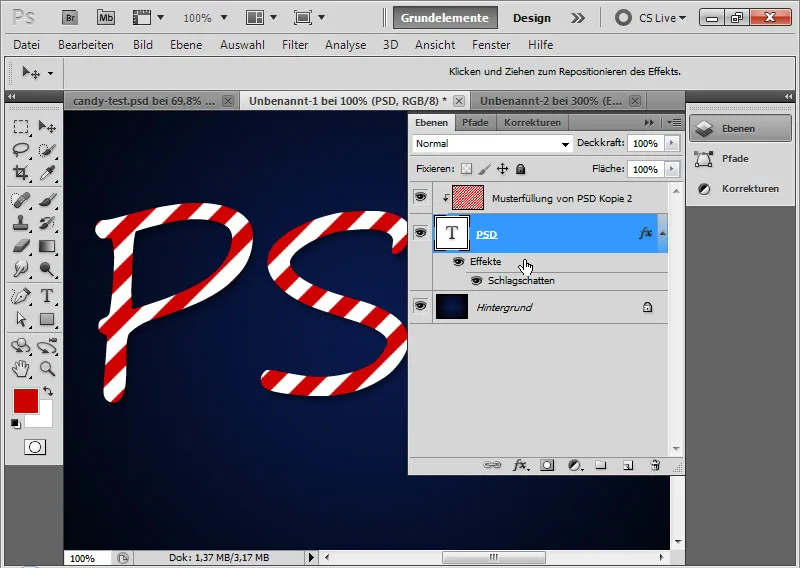Open the layers panel flyout menu
Image resolution: width=800 pixels, height=568 pixels.
(x=674, y=122)
